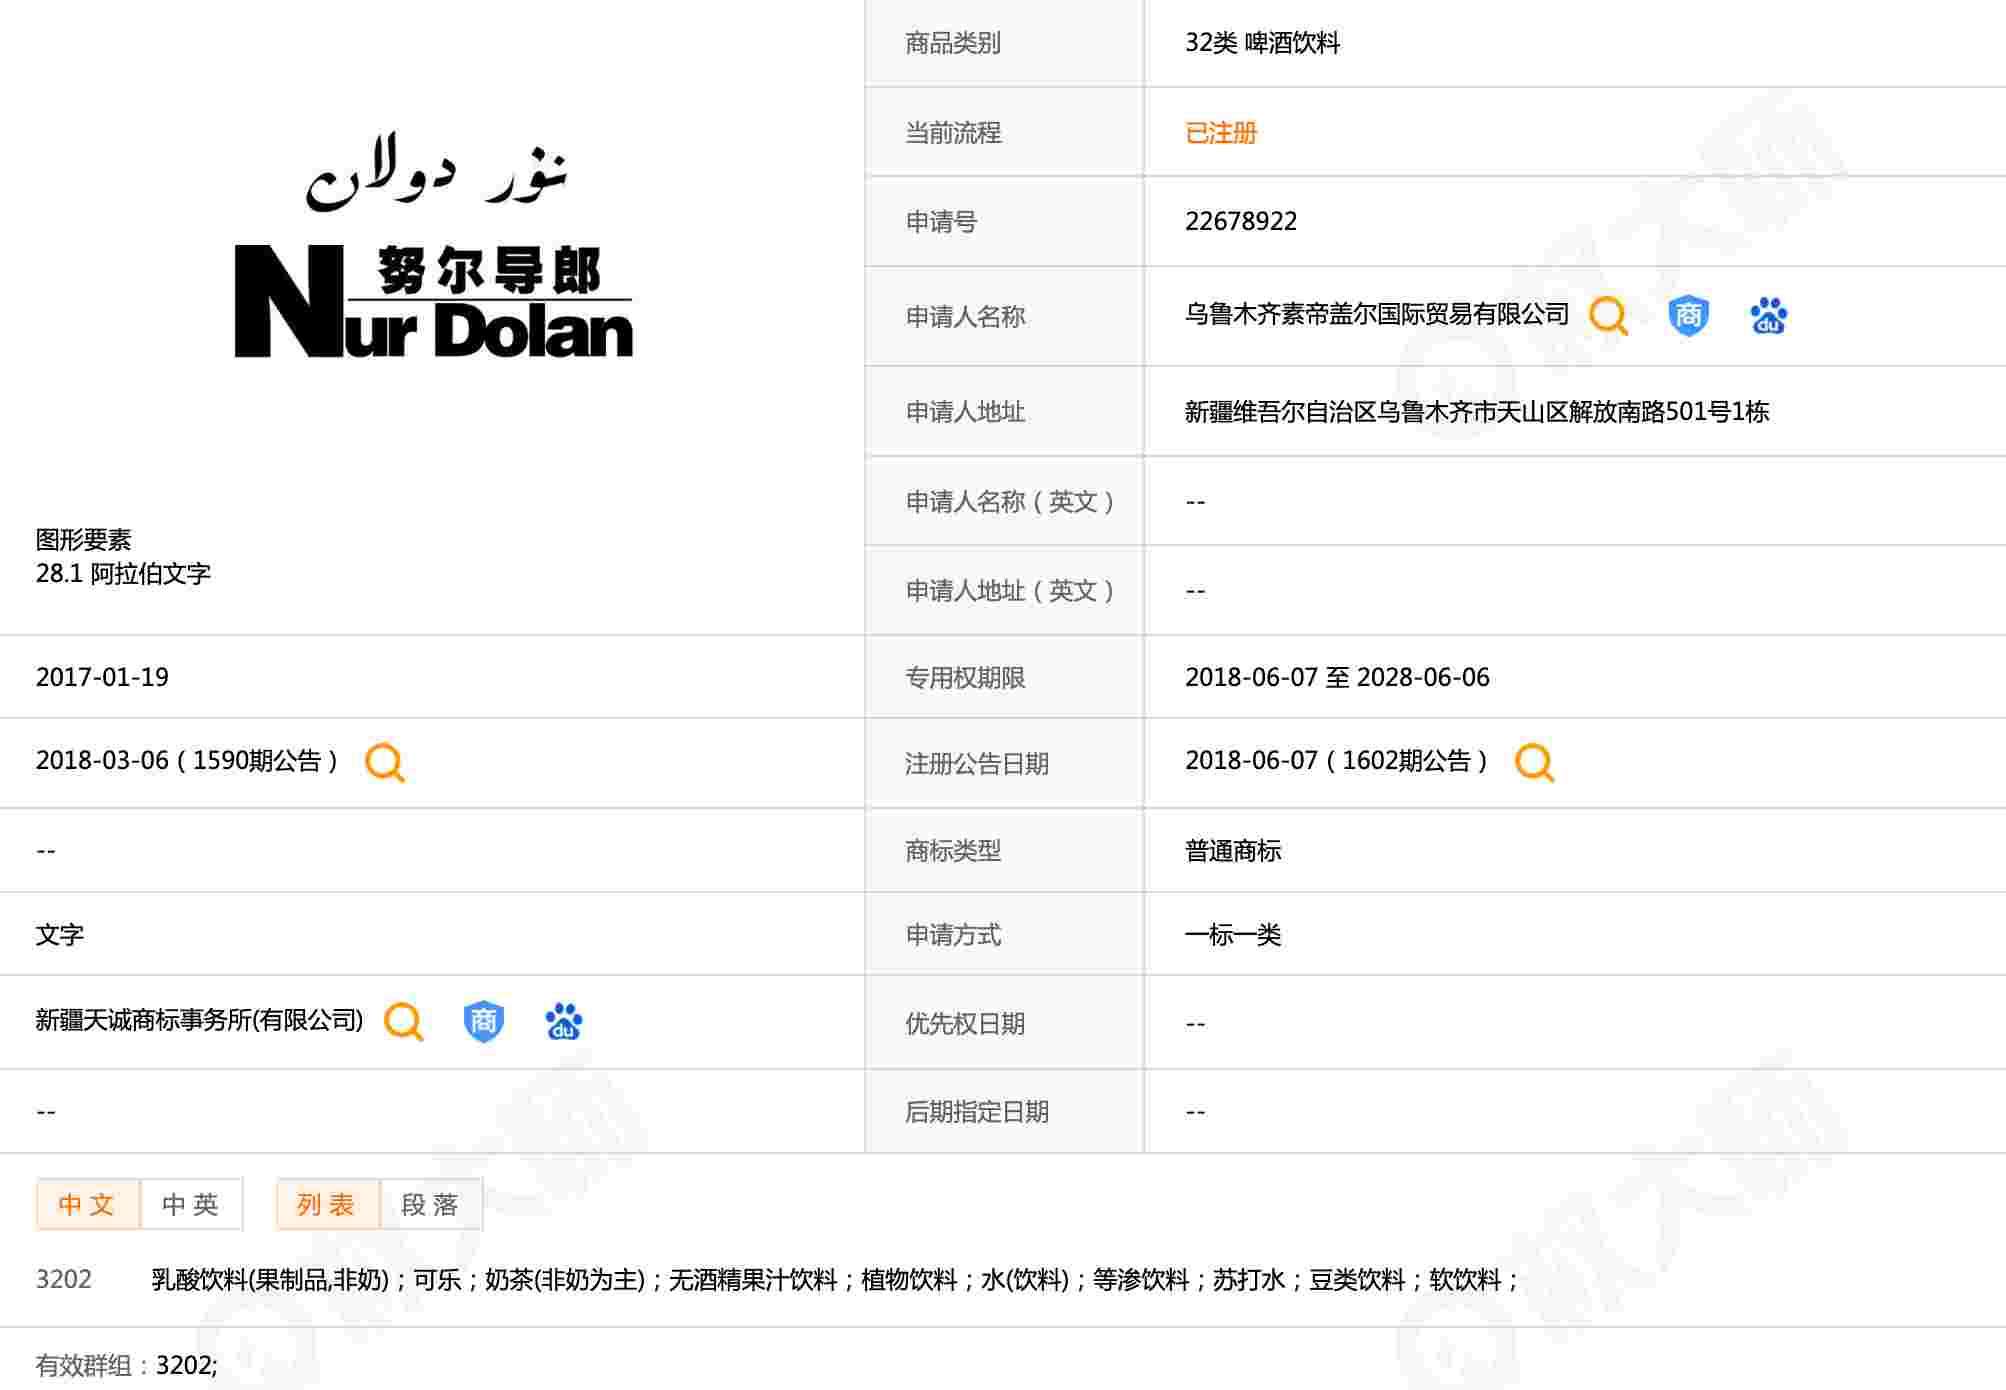Click the application number 22678922
The height and width of the screenshot is (1390, 2006).
[x=1240, y=221]
